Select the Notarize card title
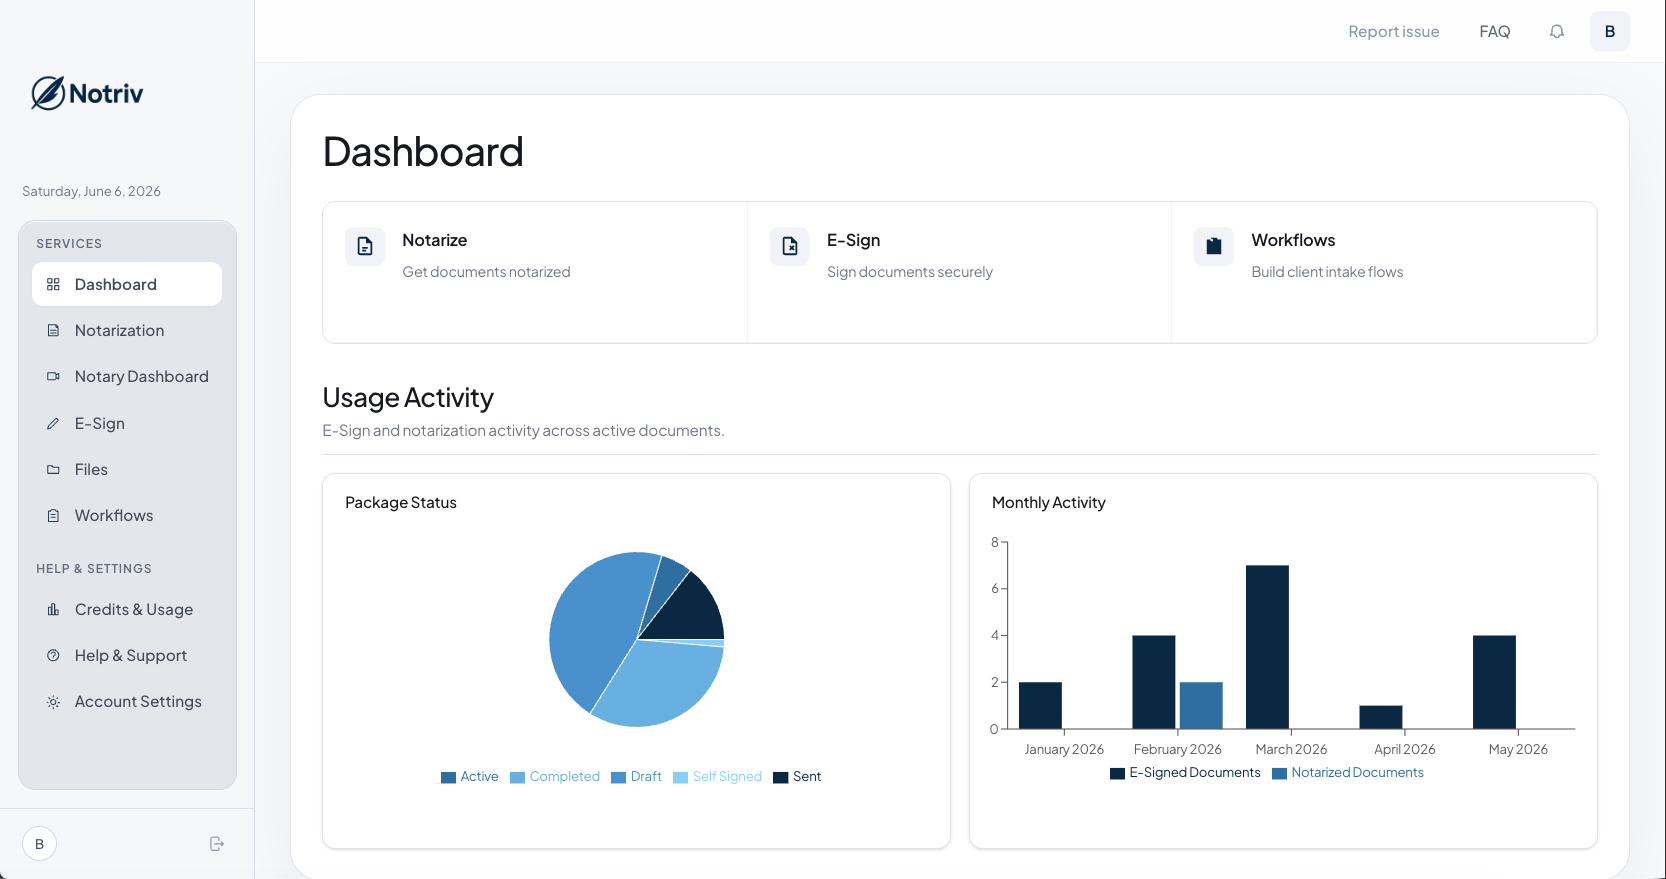The image size is (1666, 879). 435,240
